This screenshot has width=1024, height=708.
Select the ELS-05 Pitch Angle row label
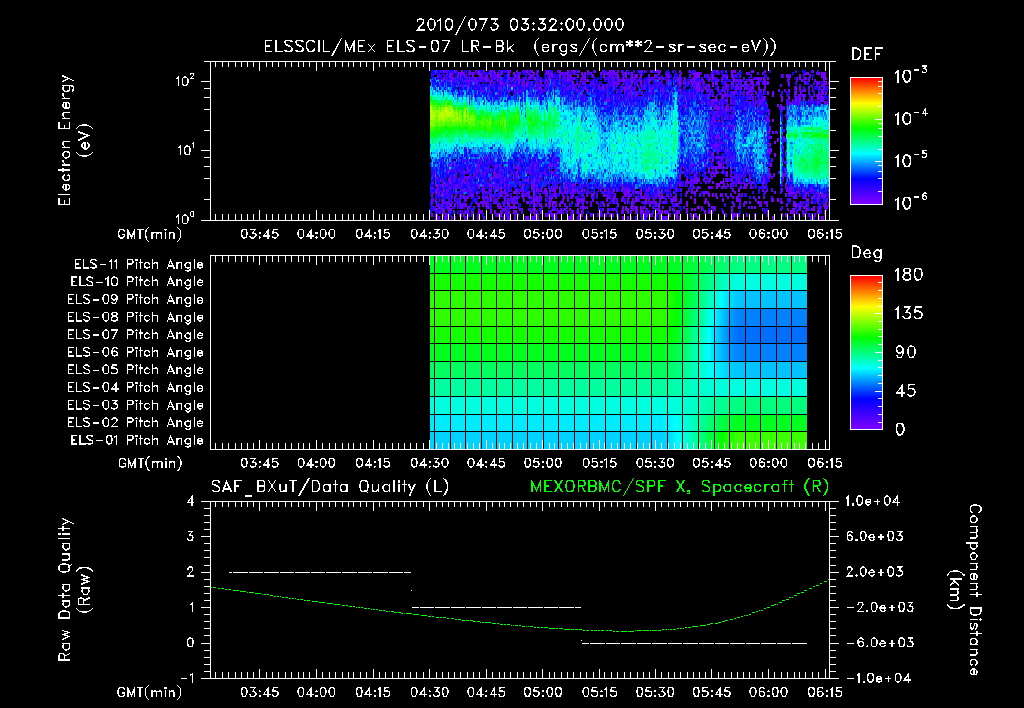click(x=136, y=370)
